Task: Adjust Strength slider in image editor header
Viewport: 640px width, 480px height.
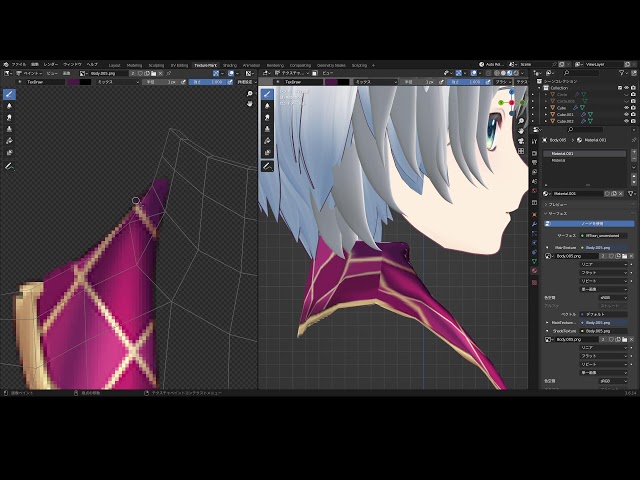Action: click(x=208, y=82)
